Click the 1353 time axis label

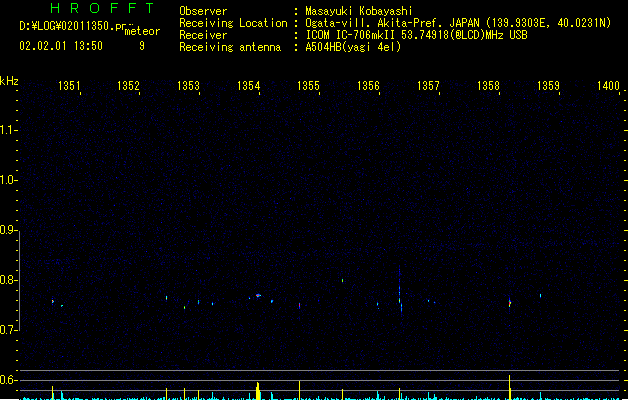click(189, 86)
